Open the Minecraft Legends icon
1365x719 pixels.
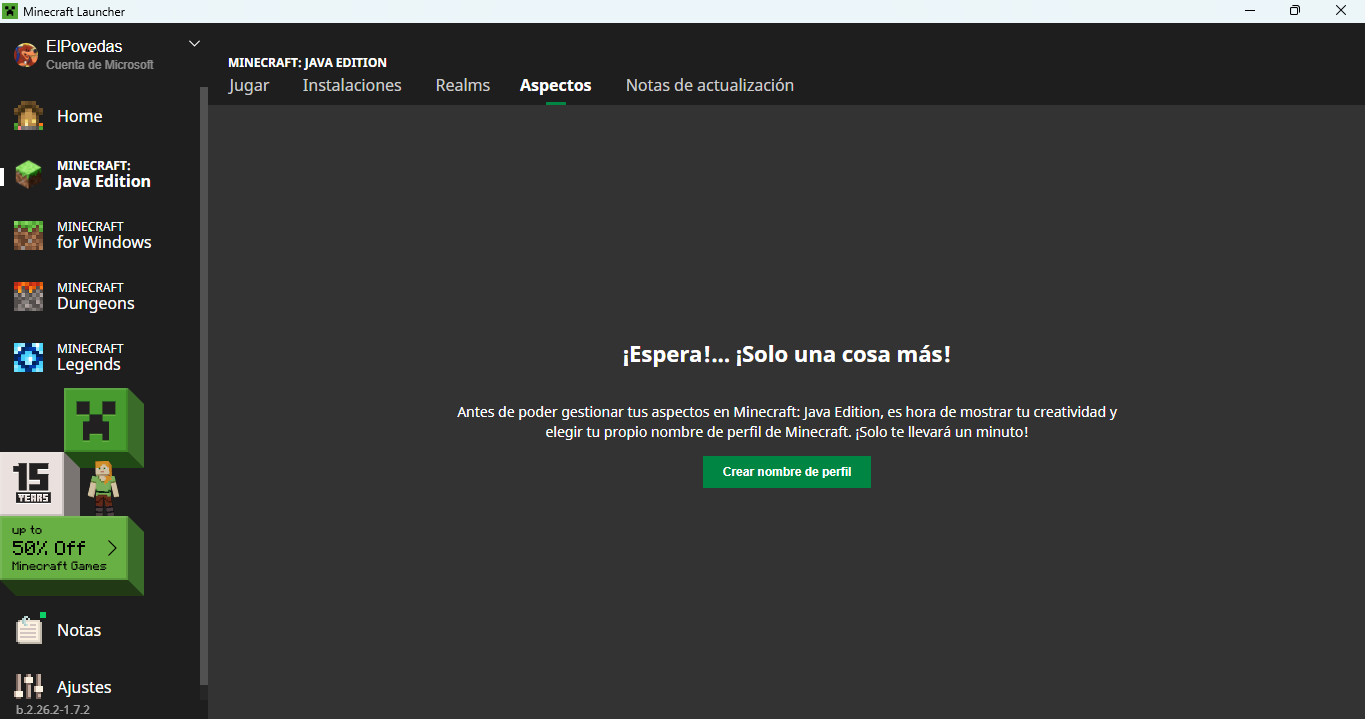point(28,357)
